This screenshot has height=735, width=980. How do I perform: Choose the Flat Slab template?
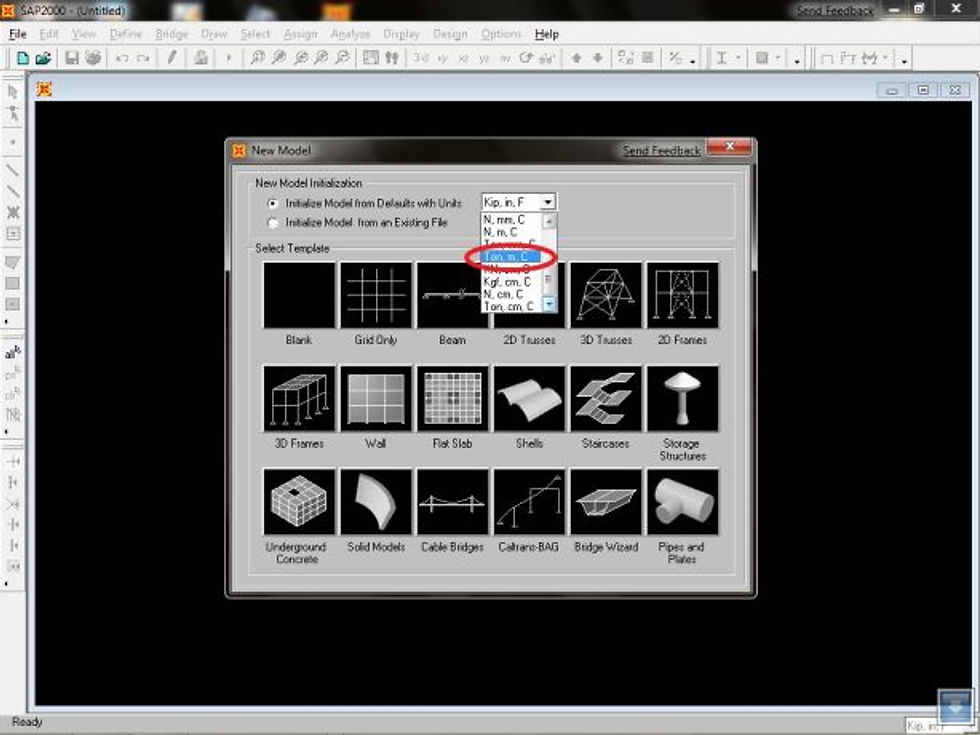tap(452, 399)
